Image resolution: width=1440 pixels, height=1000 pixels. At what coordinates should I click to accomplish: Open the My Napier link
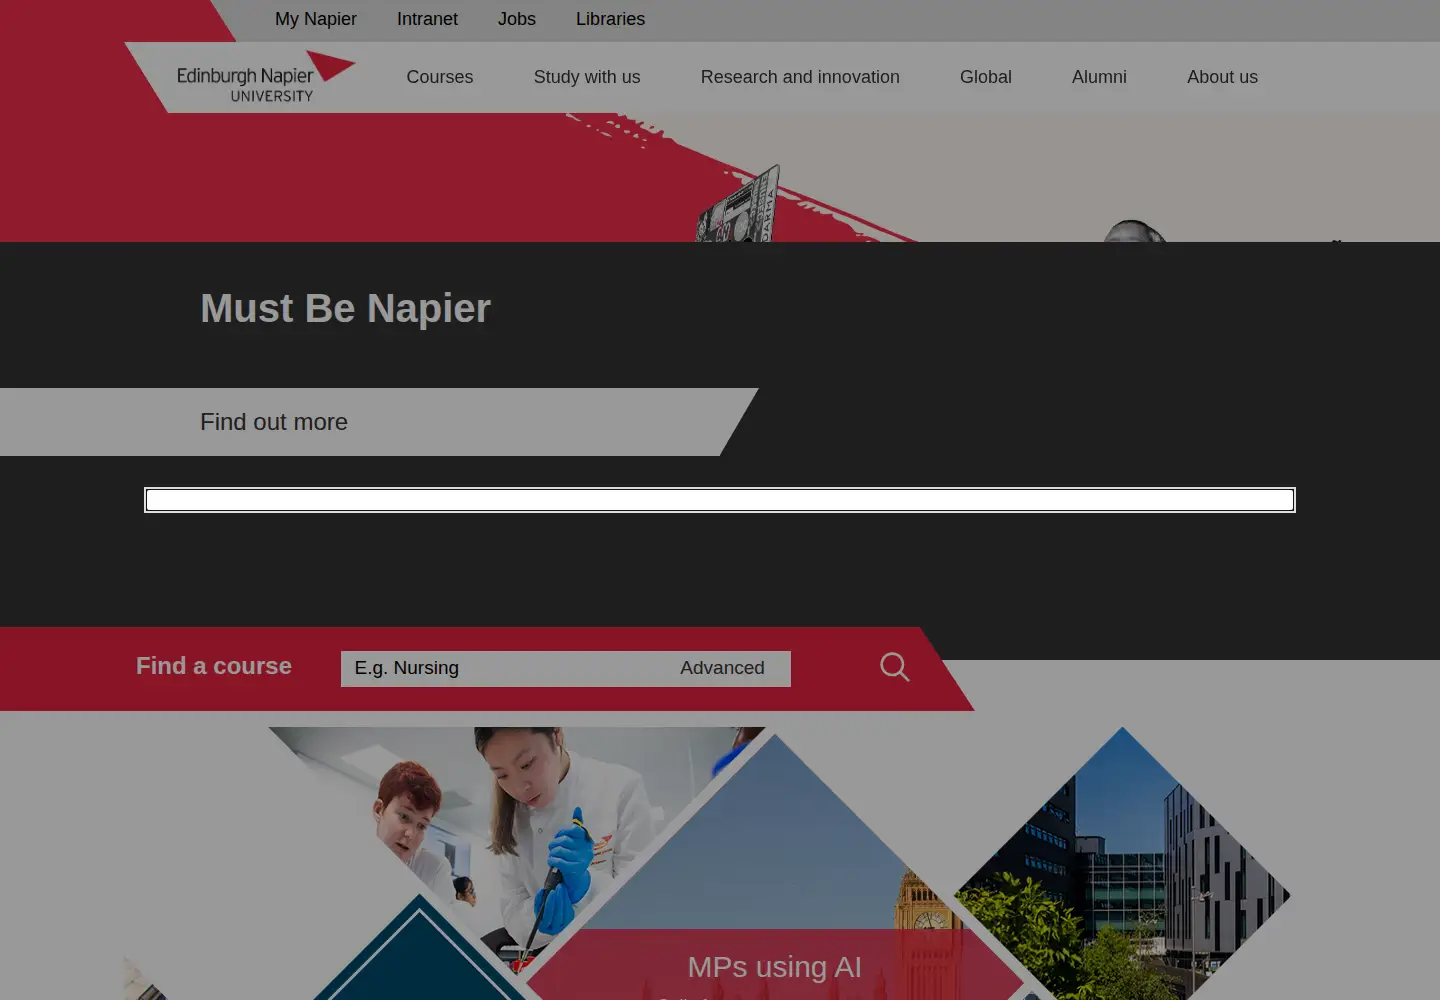point(315,19)
